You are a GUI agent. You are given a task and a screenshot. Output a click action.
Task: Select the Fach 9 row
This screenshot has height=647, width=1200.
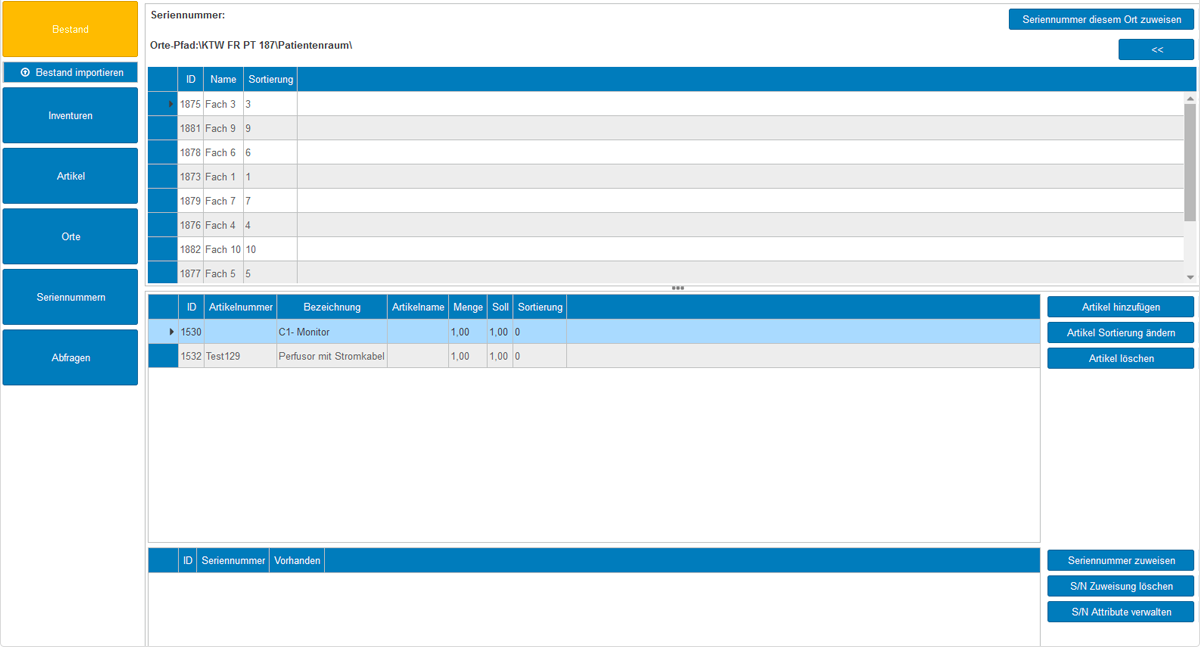(665, 128)
